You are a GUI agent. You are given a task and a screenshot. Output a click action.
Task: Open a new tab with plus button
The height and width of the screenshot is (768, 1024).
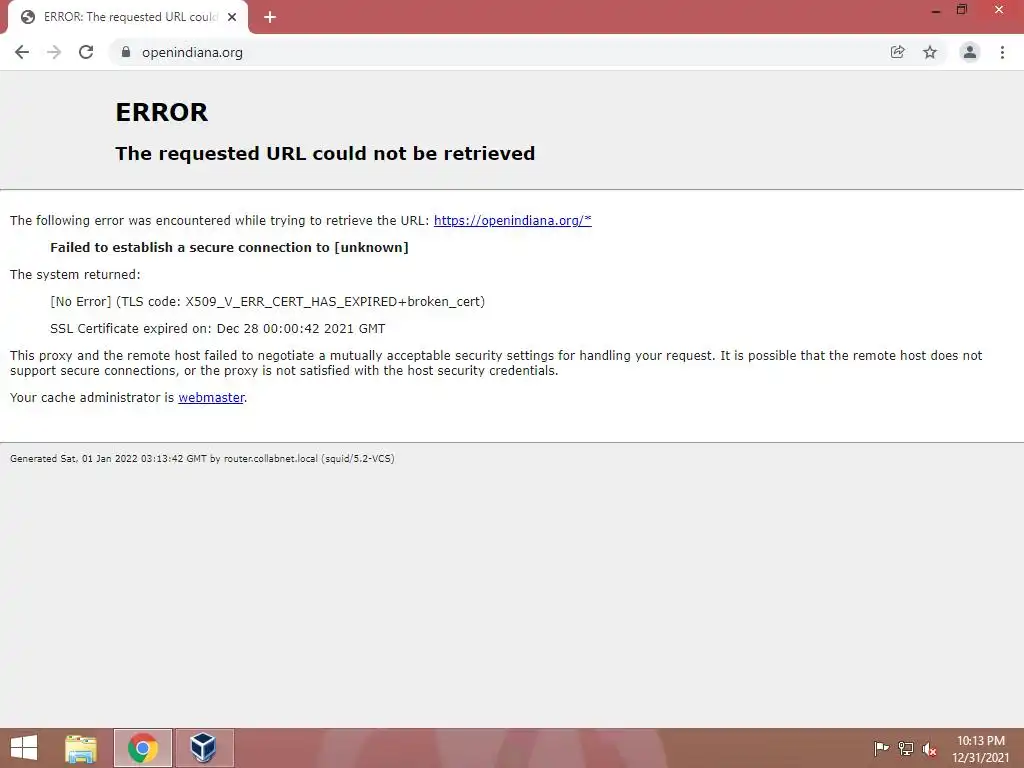(270, 18)
